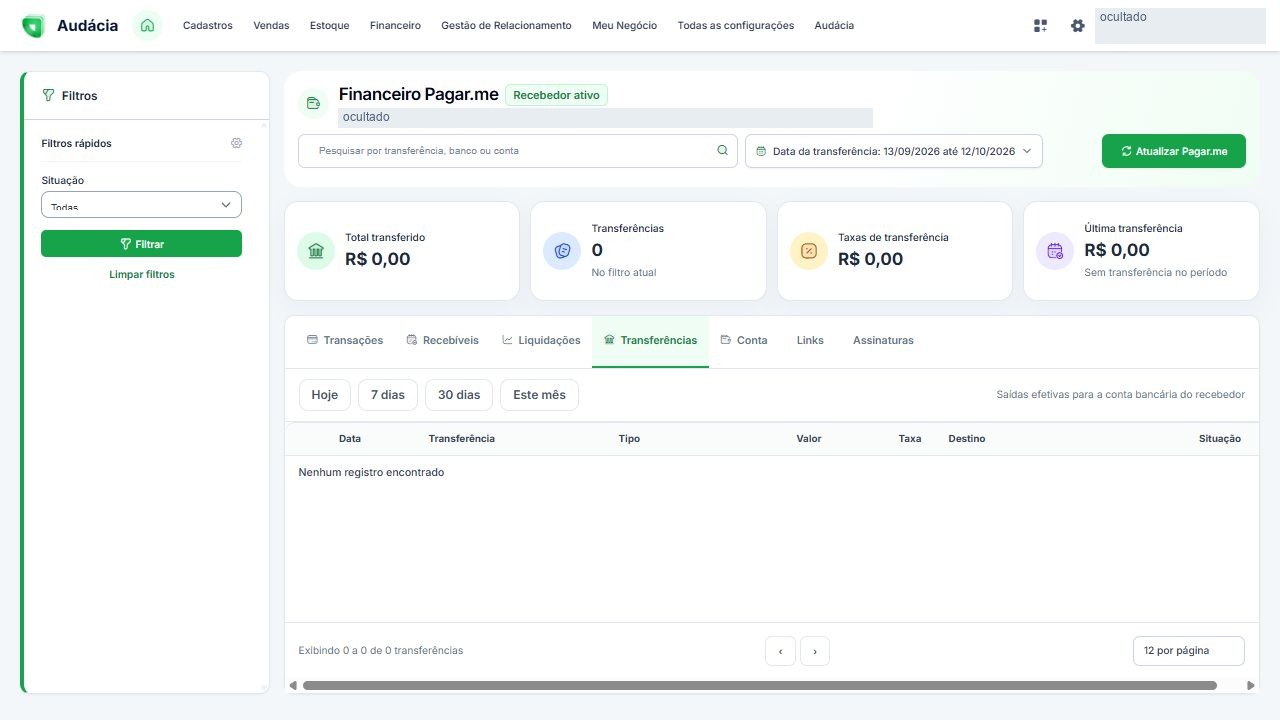1280x720 pixels.
Task: Click the Atualizar Pagar.me button
Action: [1174, 151]
